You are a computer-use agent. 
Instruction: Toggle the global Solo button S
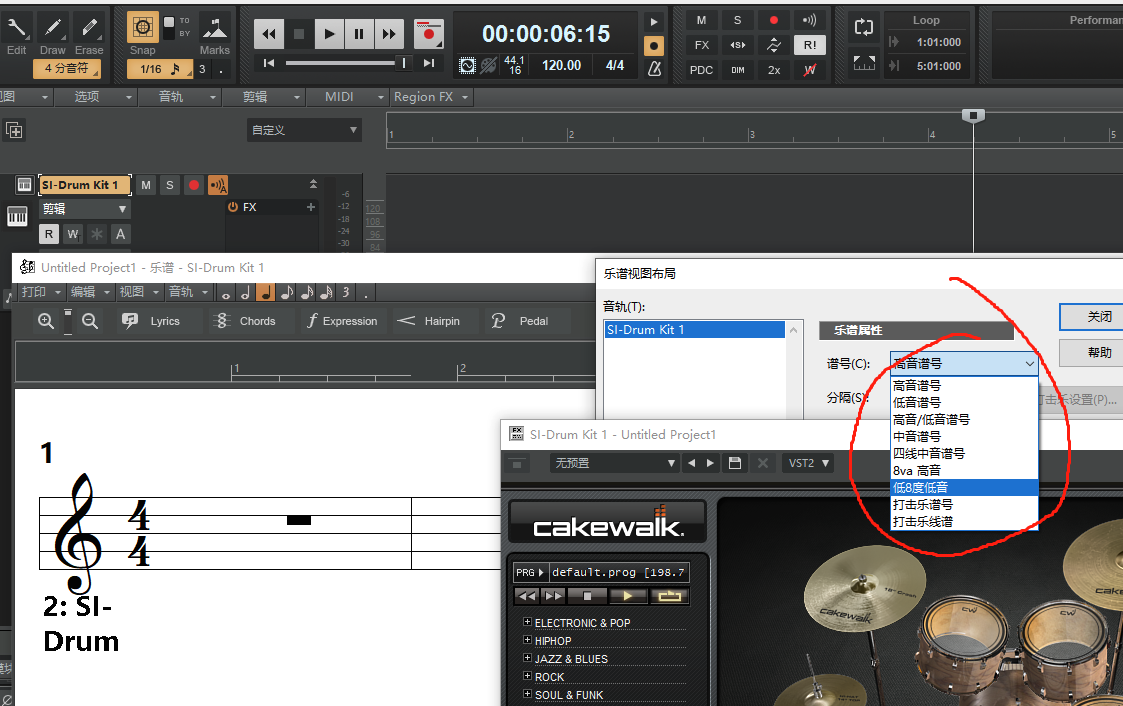tap(738, 20)
